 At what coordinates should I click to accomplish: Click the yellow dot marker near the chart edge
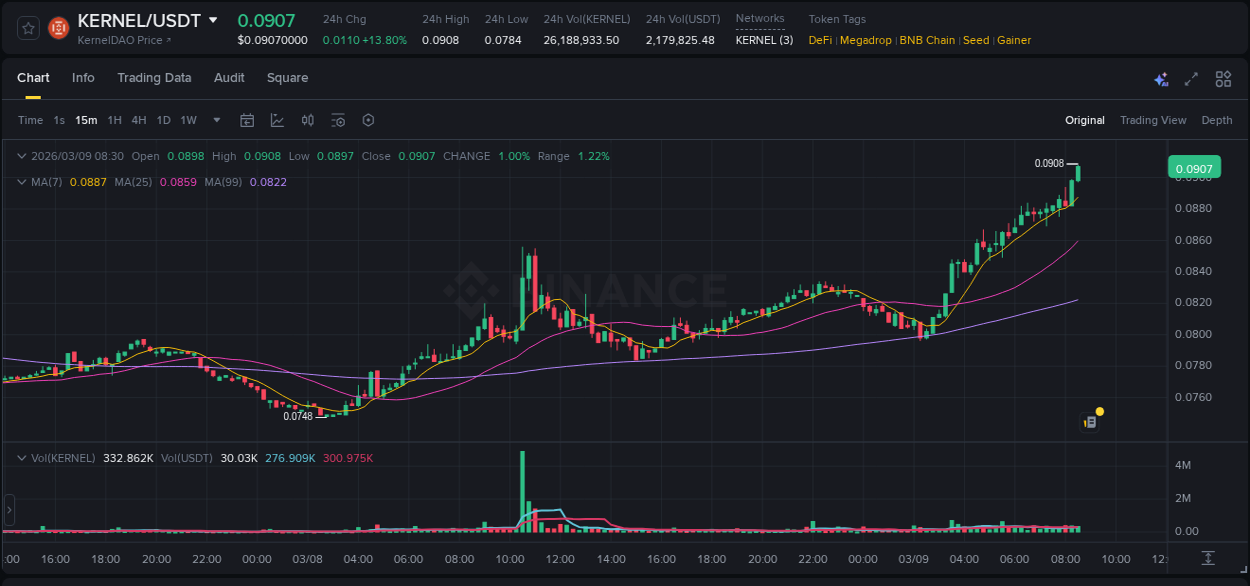click(x=1099, y=411)
